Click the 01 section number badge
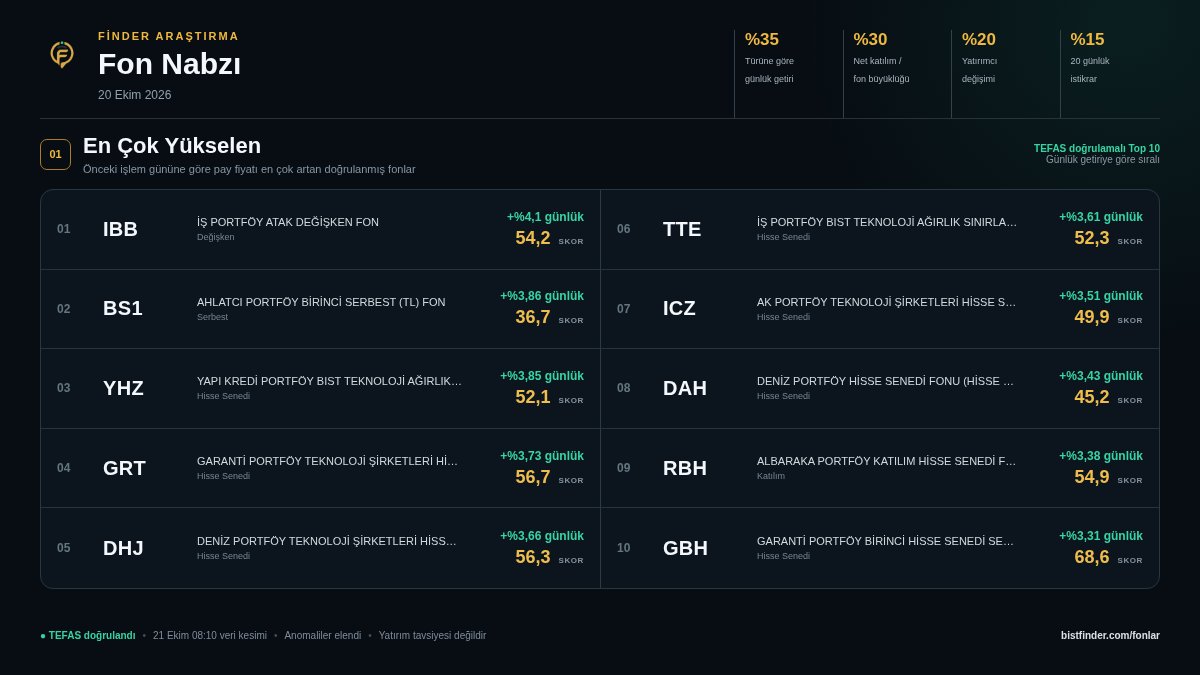 55,154
